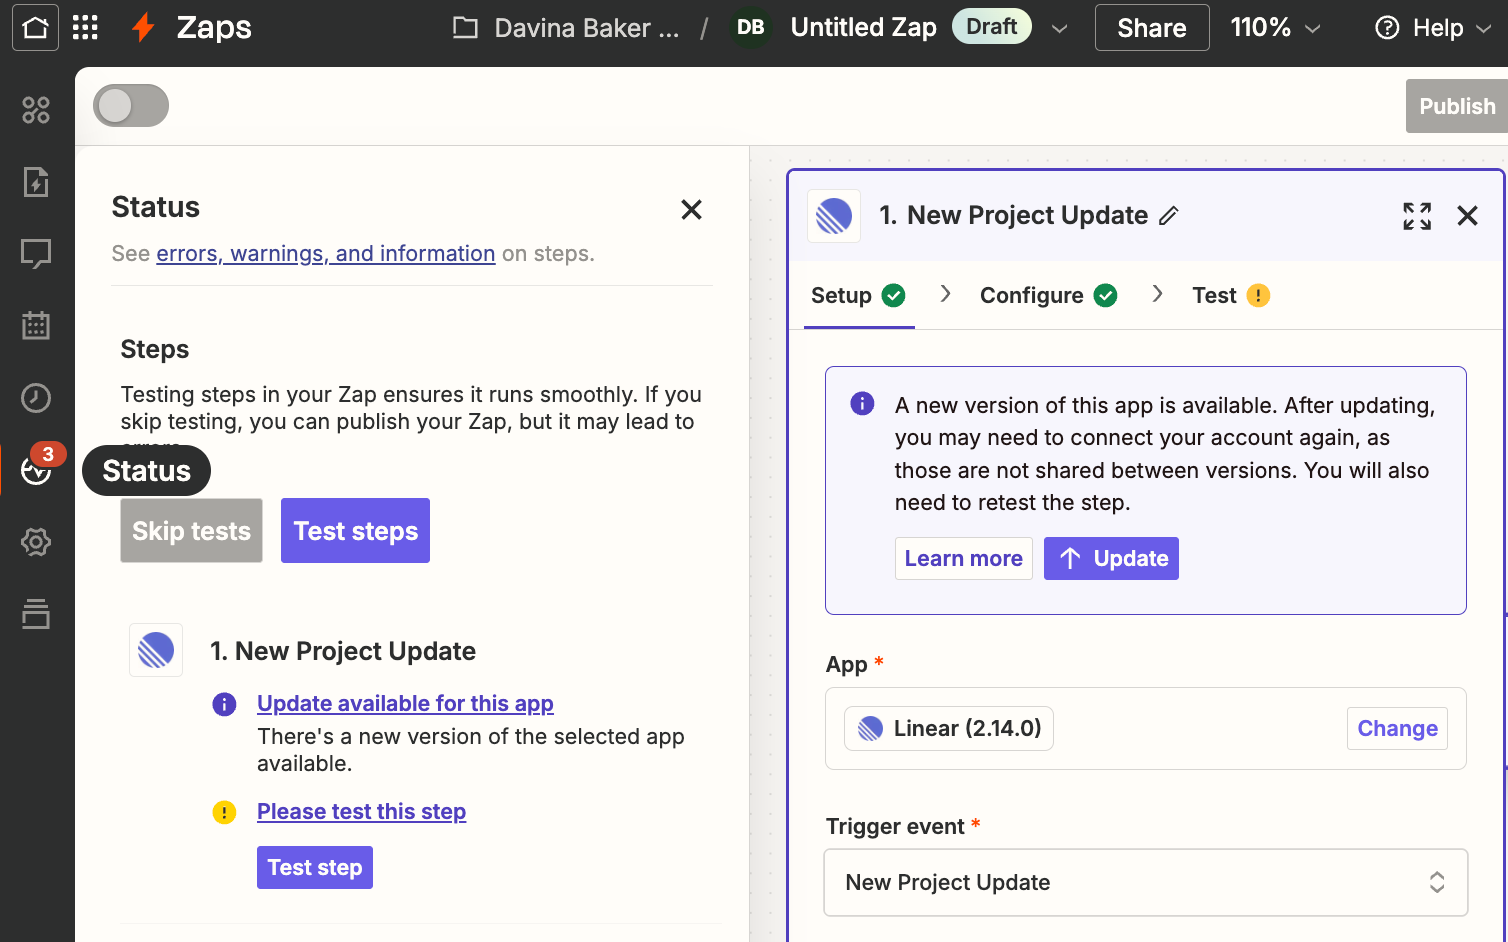Expand the New Project Update panel to fullscreen
Screen dimensions: 1508x942
tap(1416, 216)
